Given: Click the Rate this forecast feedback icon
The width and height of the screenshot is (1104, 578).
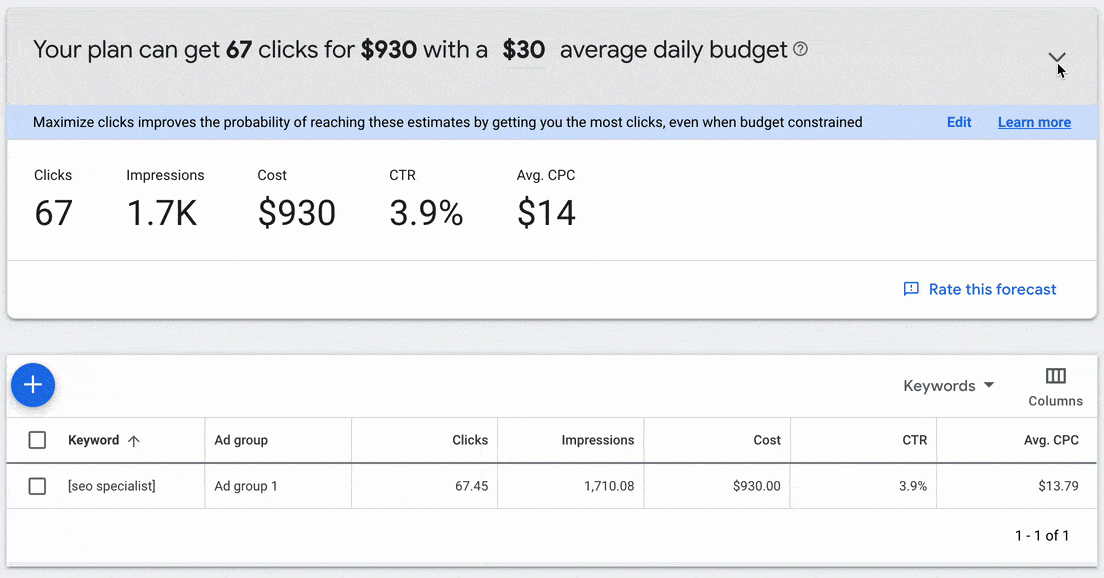Looking at the screenshot, I should [x=911, y=289].
